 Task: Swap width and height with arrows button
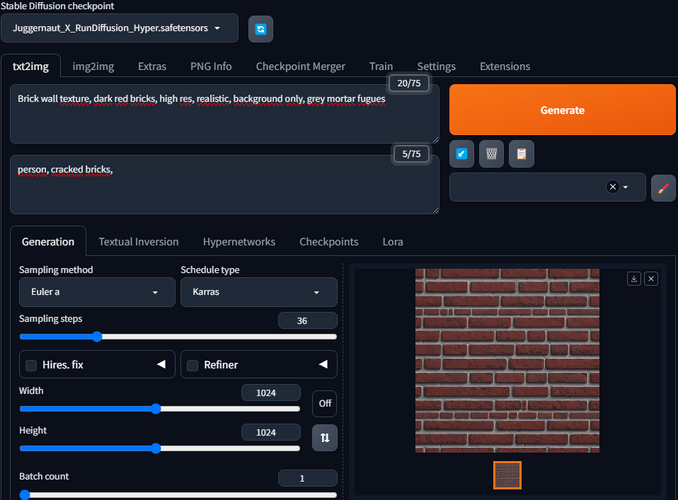point(325,438)
